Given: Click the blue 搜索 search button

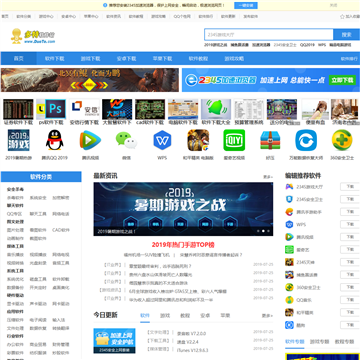Looking at the screenshot, I should [x=347, y=35].
